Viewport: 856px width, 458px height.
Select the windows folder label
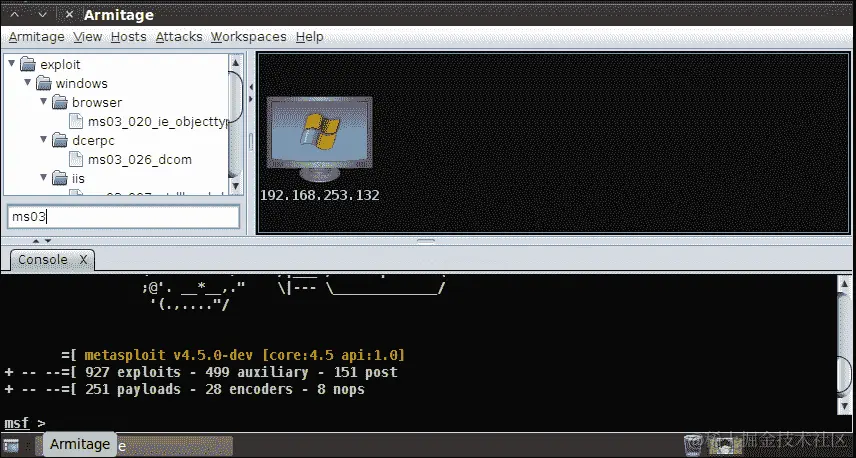81,84
